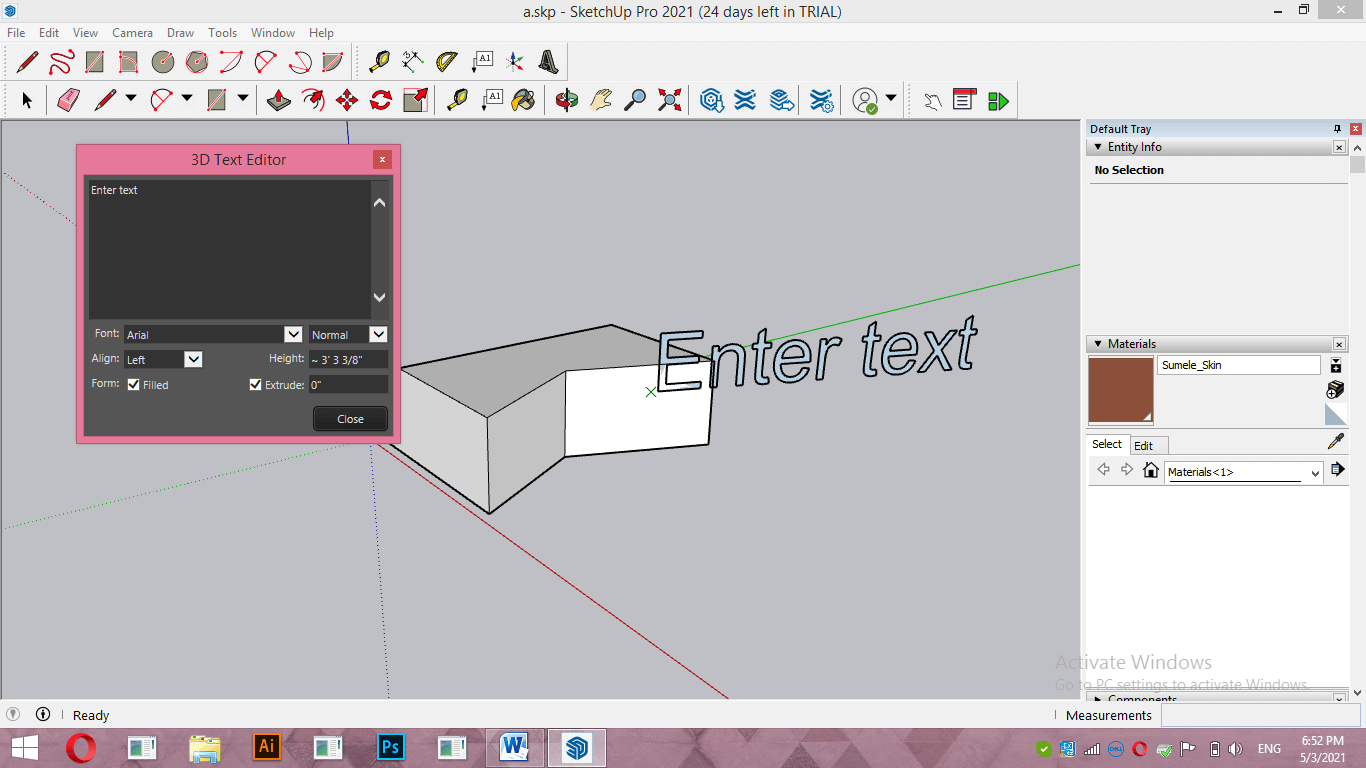Select the Push/Pull tool
1366x768 pixels.
tap(279, 100)
